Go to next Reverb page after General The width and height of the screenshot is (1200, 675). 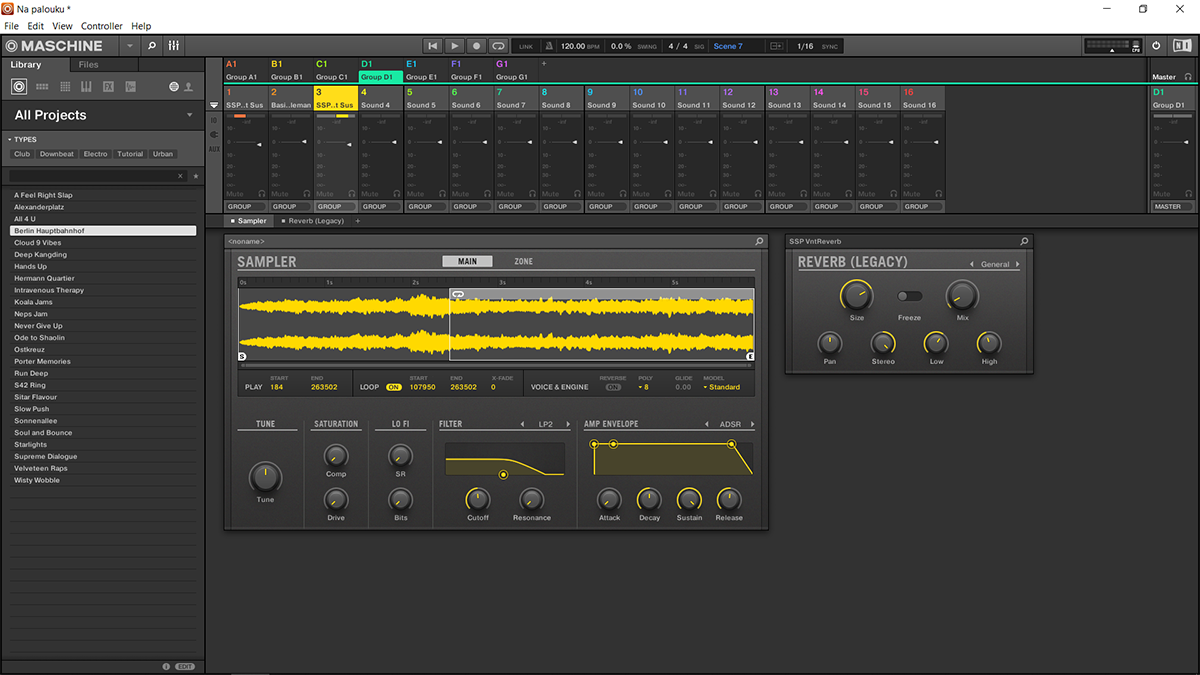coord(1018,264)
